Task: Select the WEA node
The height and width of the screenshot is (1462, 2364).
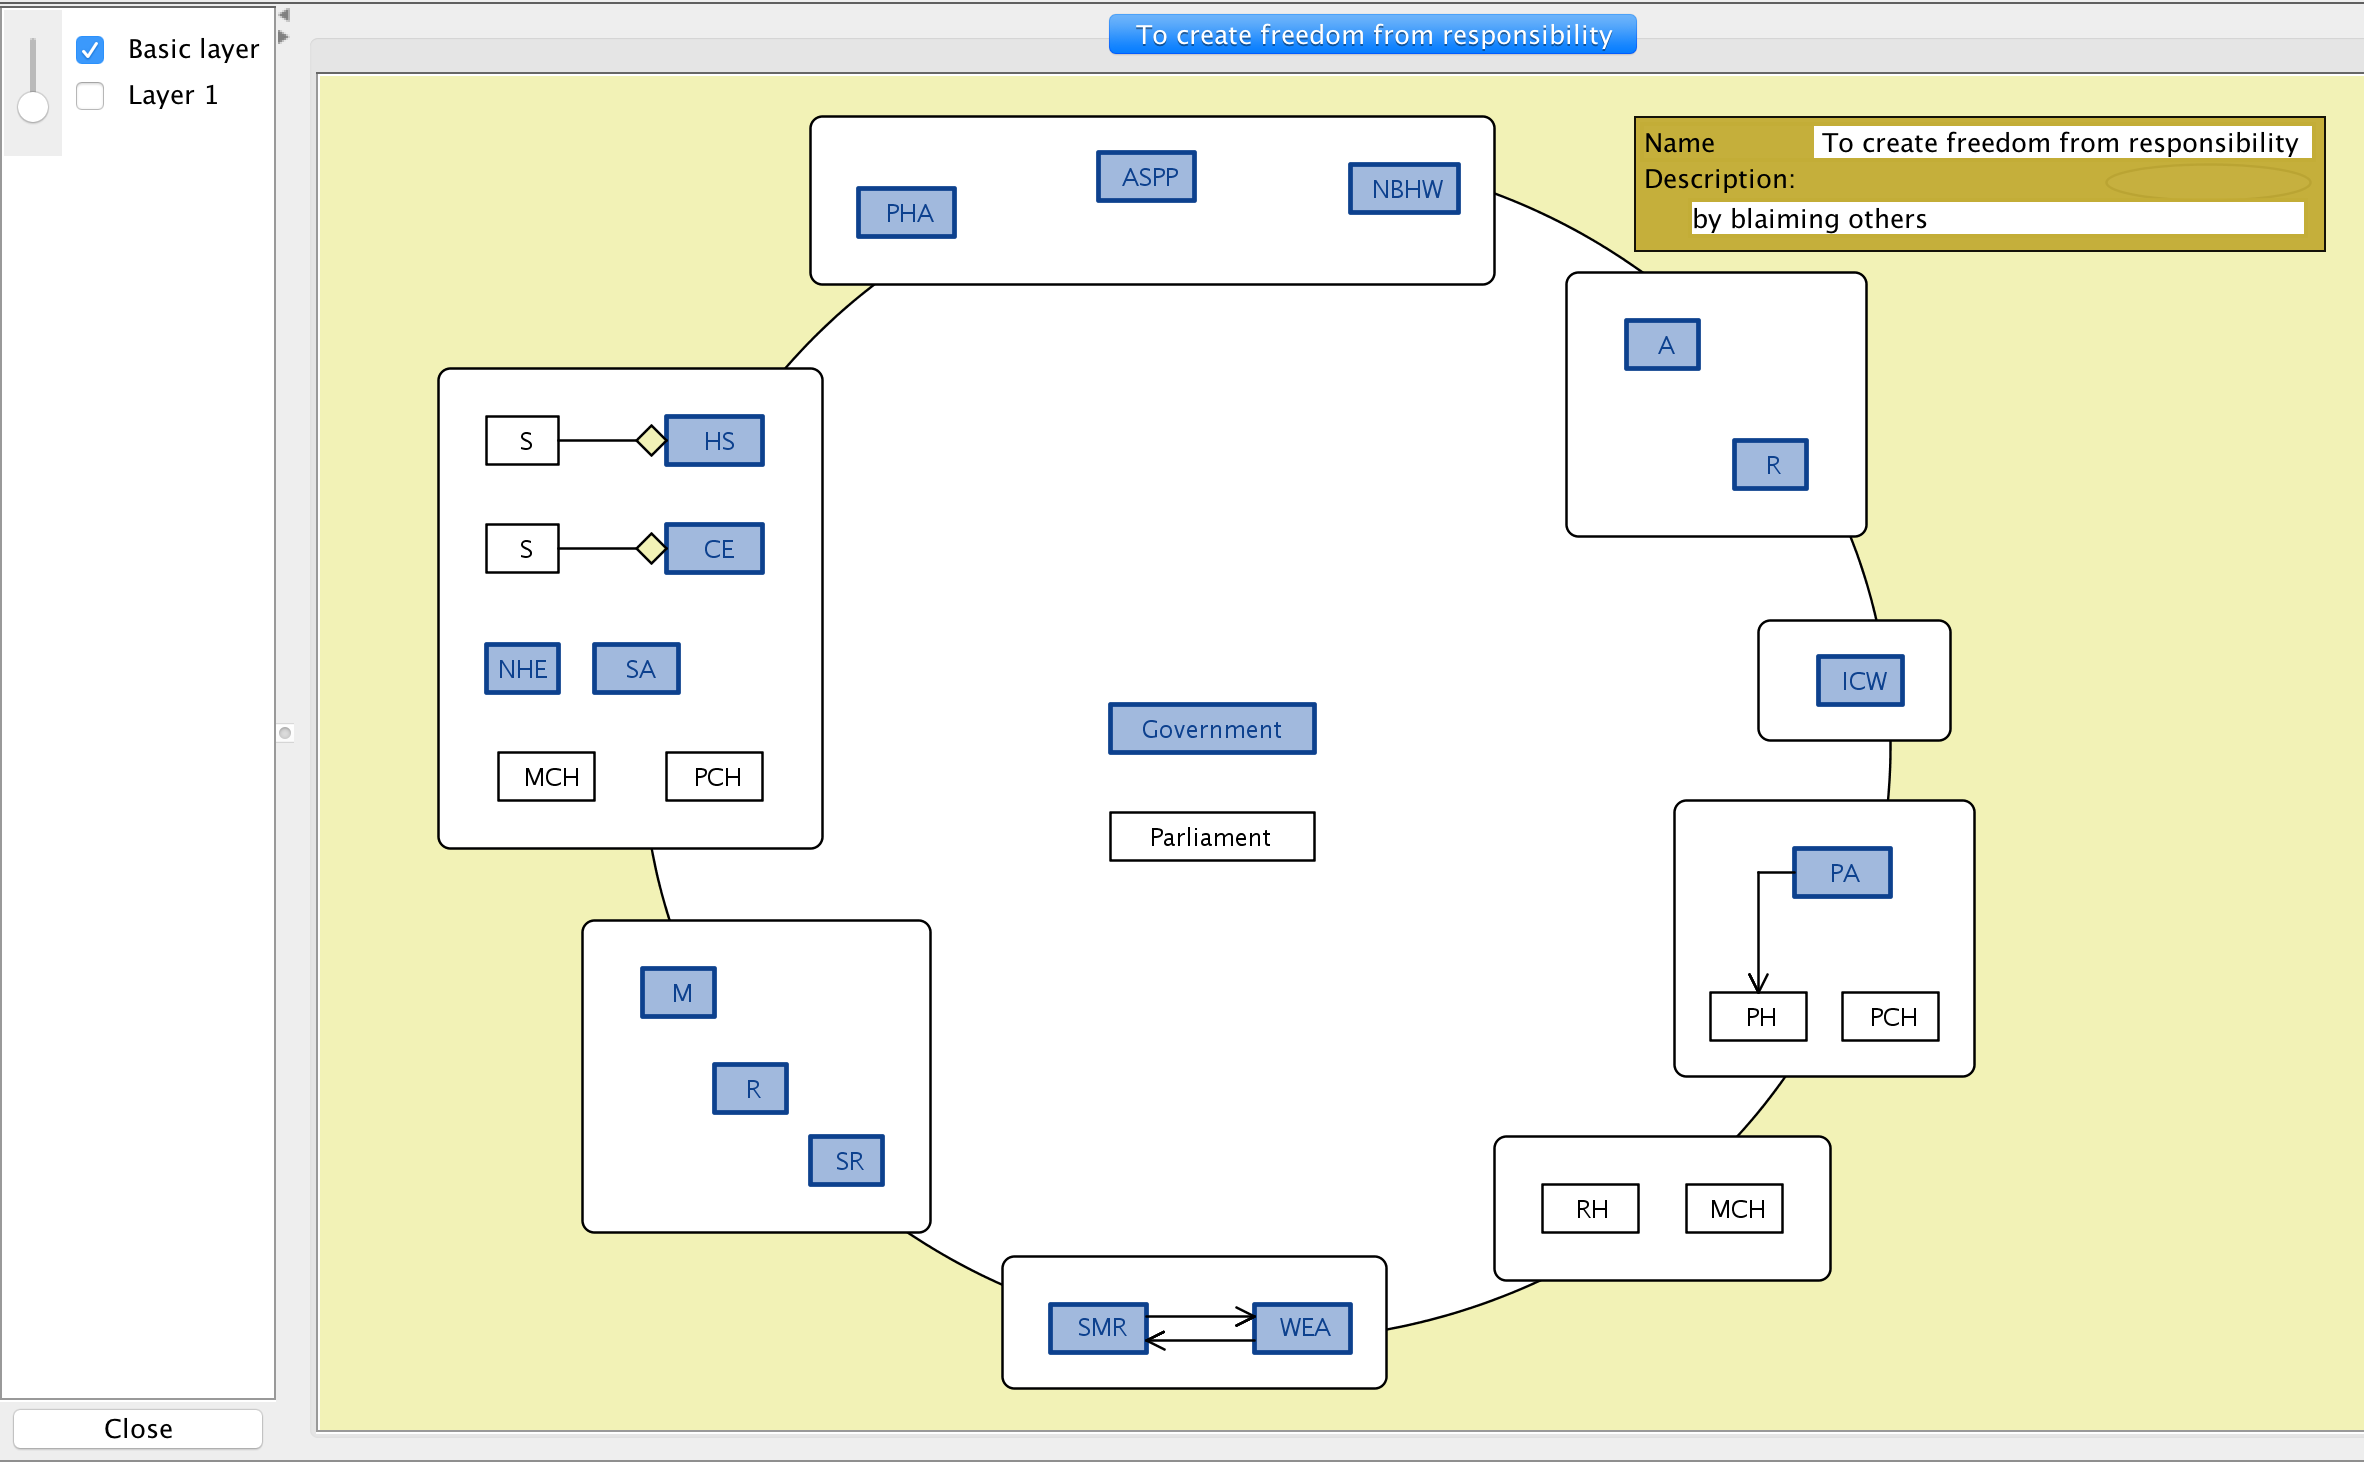Action: pyautogui.click(x=1303, y=1328)
